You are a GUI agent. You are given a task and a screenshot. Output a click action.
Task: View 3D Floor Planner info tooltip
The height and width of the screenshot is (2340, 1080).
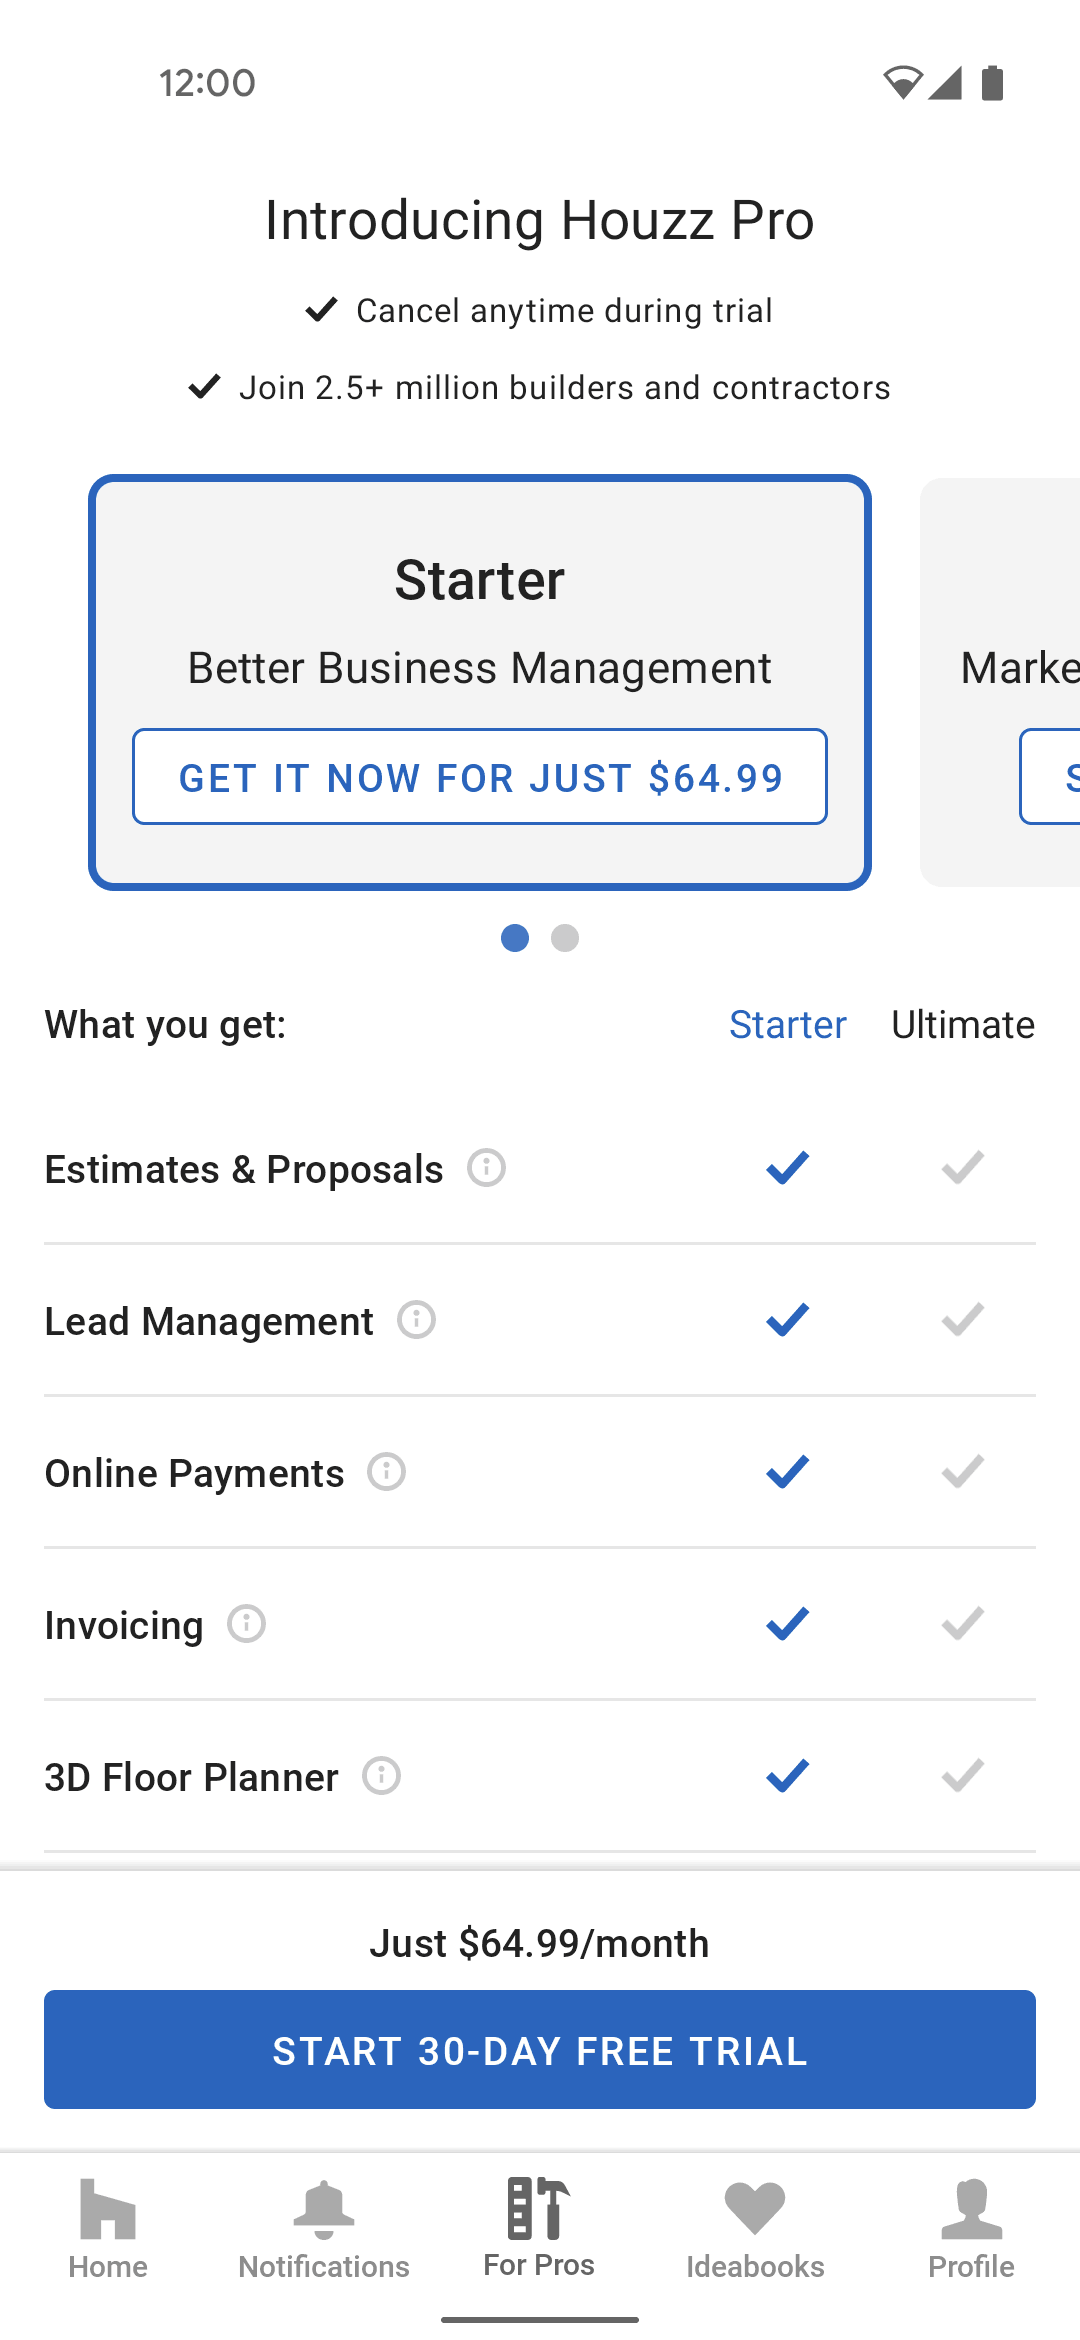[x=382, y=1775]
